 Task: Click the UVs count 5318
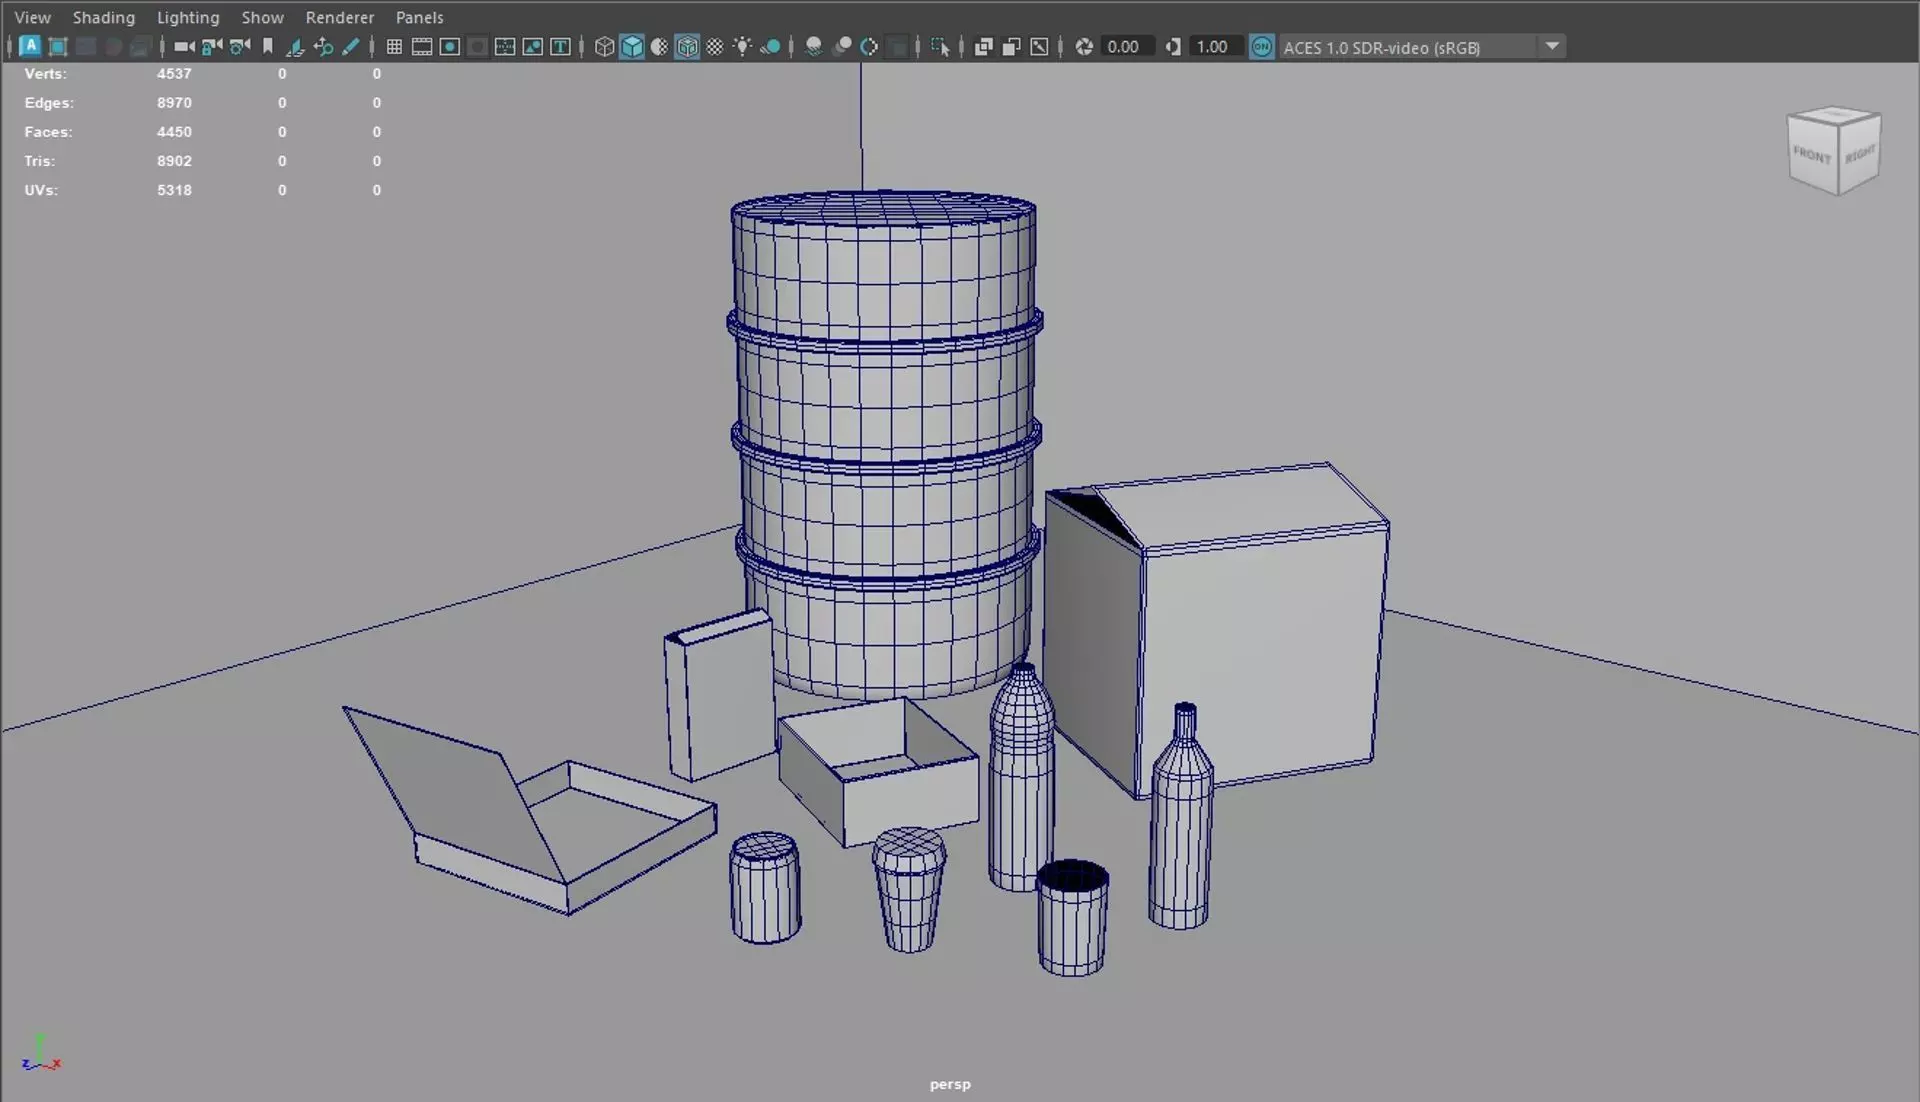tap(174, 190)
